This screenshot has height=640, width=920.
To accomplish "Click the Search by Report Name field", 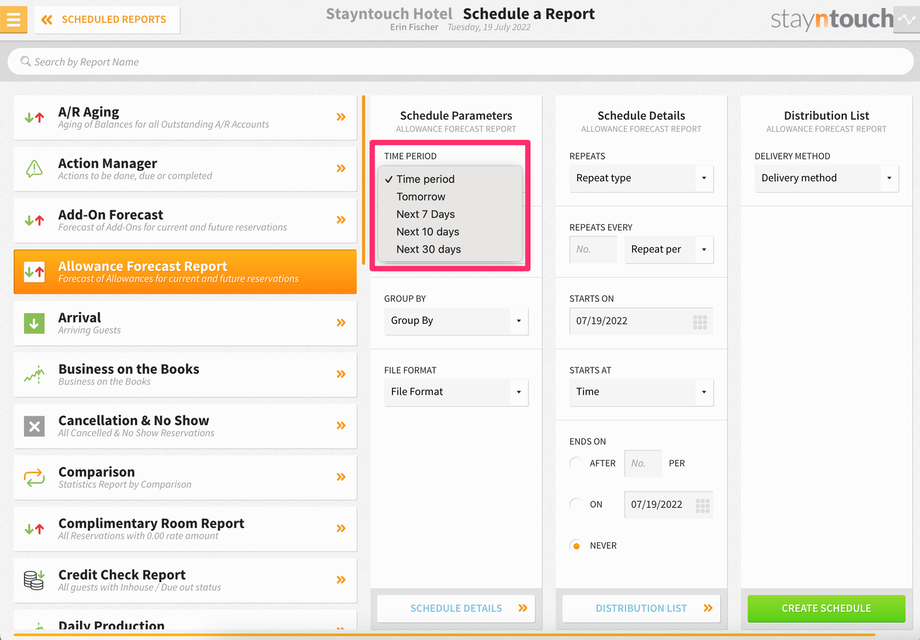I will 460,62.
